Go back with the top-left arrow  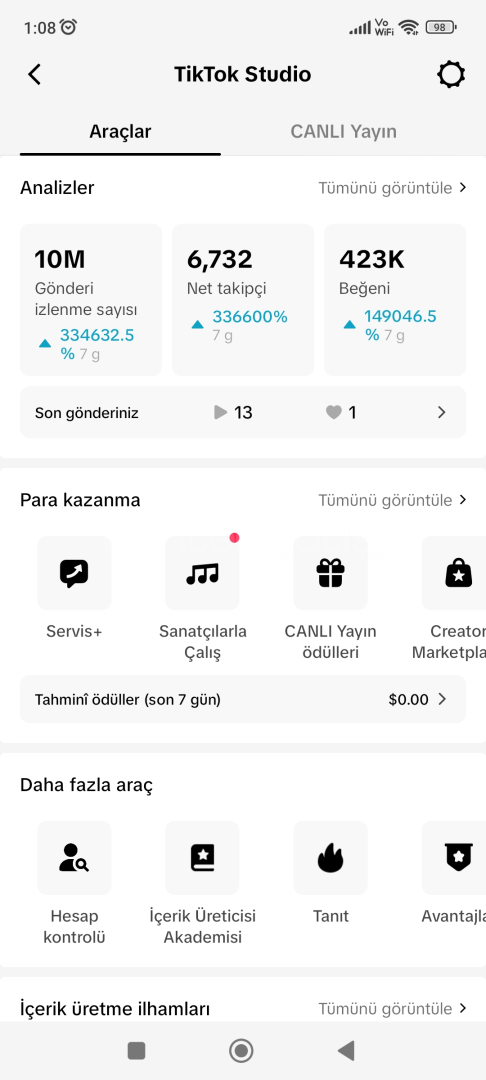tap(34, 74)
